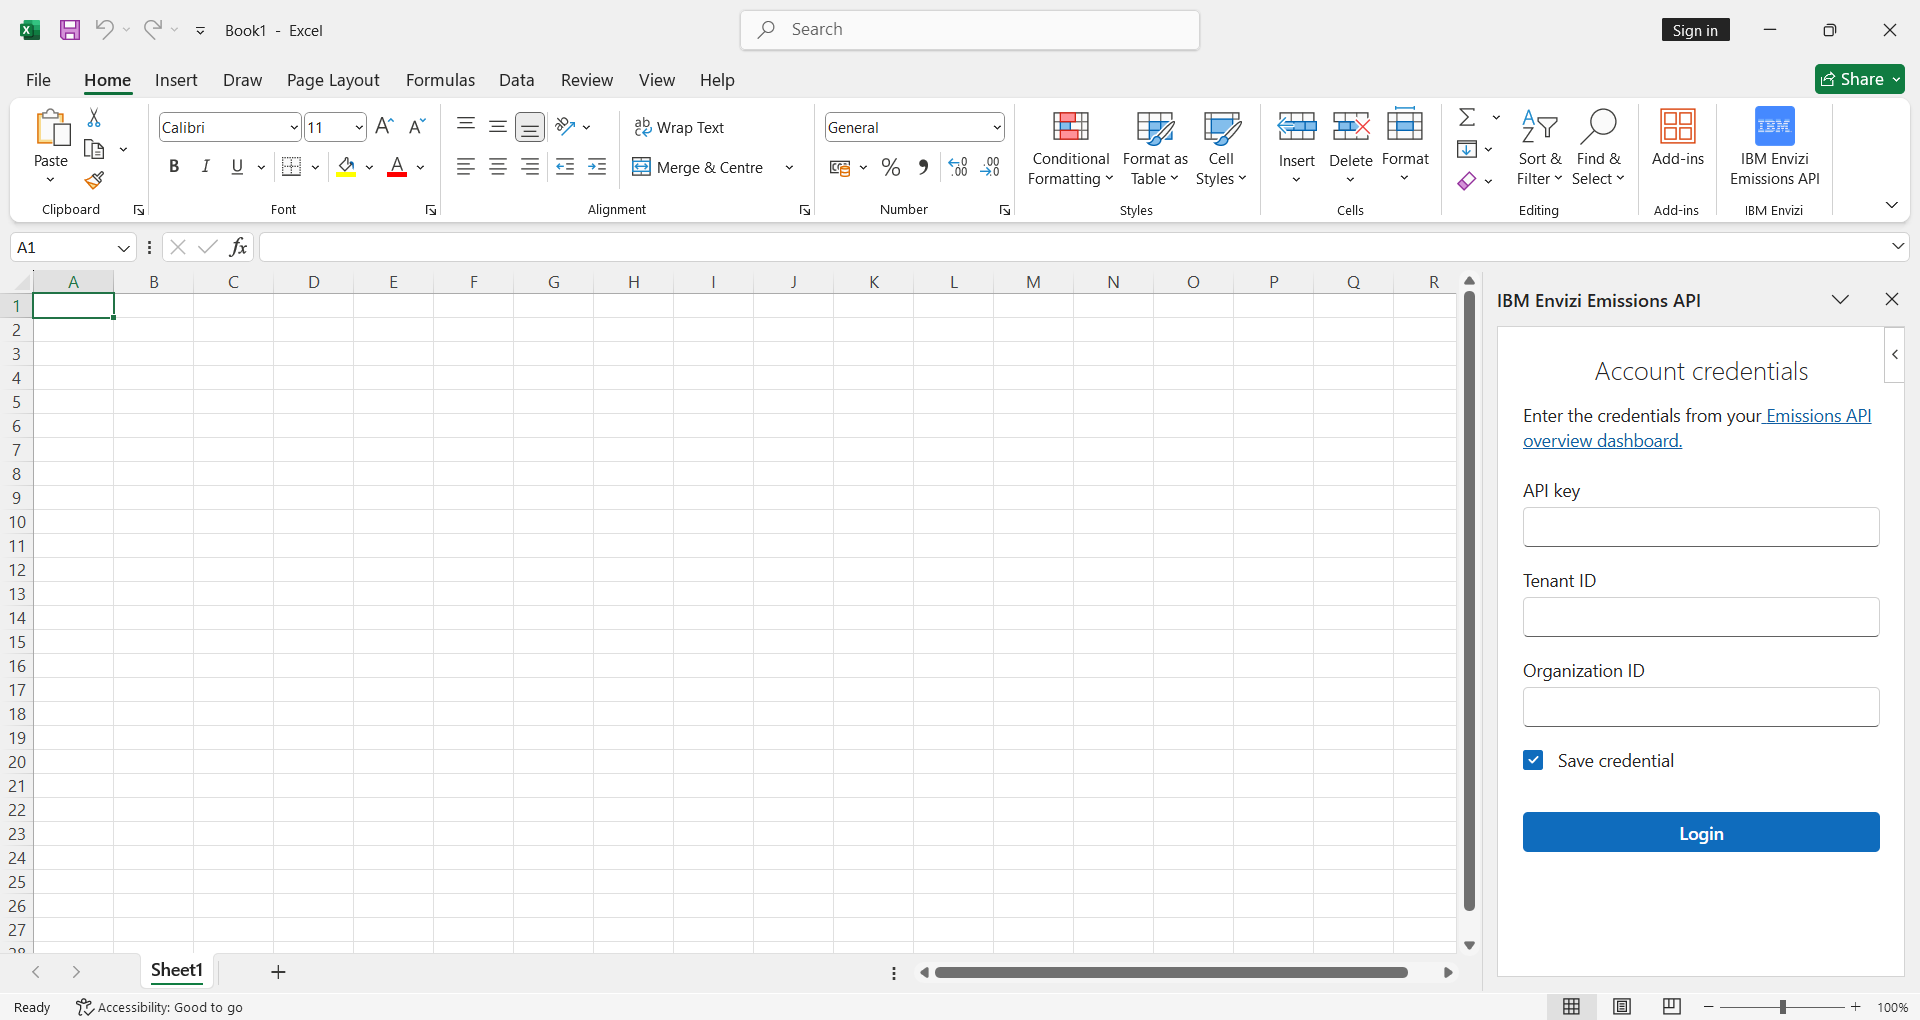Click the Percent Style icon

(x=890, y=167)
